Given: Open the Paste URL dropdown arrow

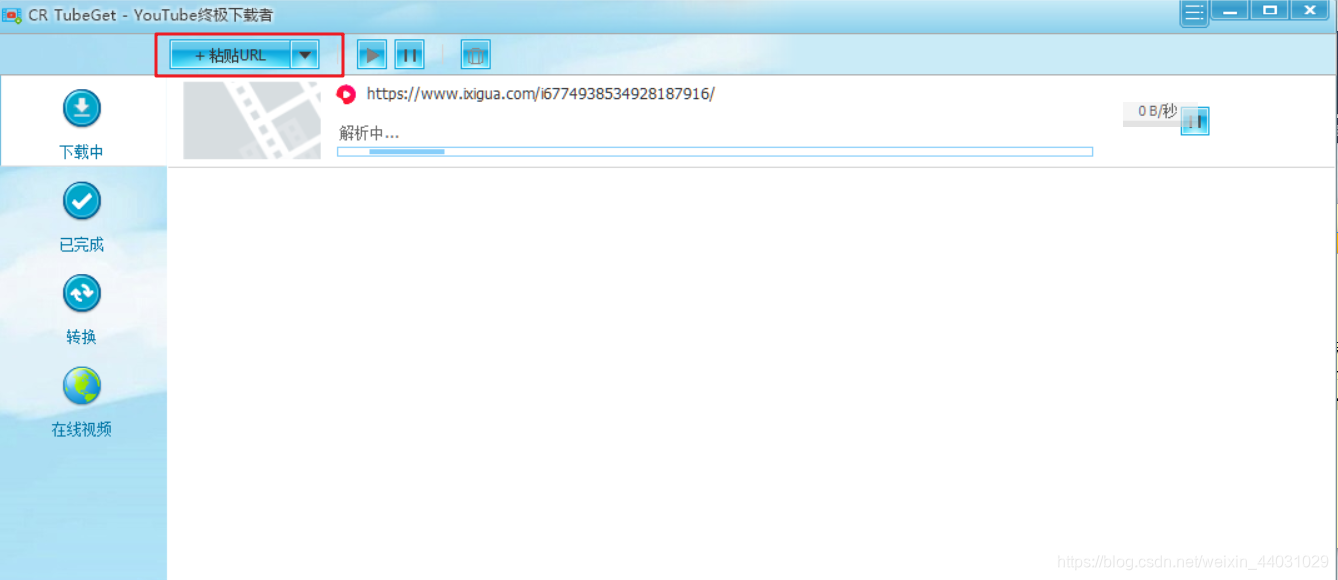Looking at the screenshot, I should coord(305,55).
